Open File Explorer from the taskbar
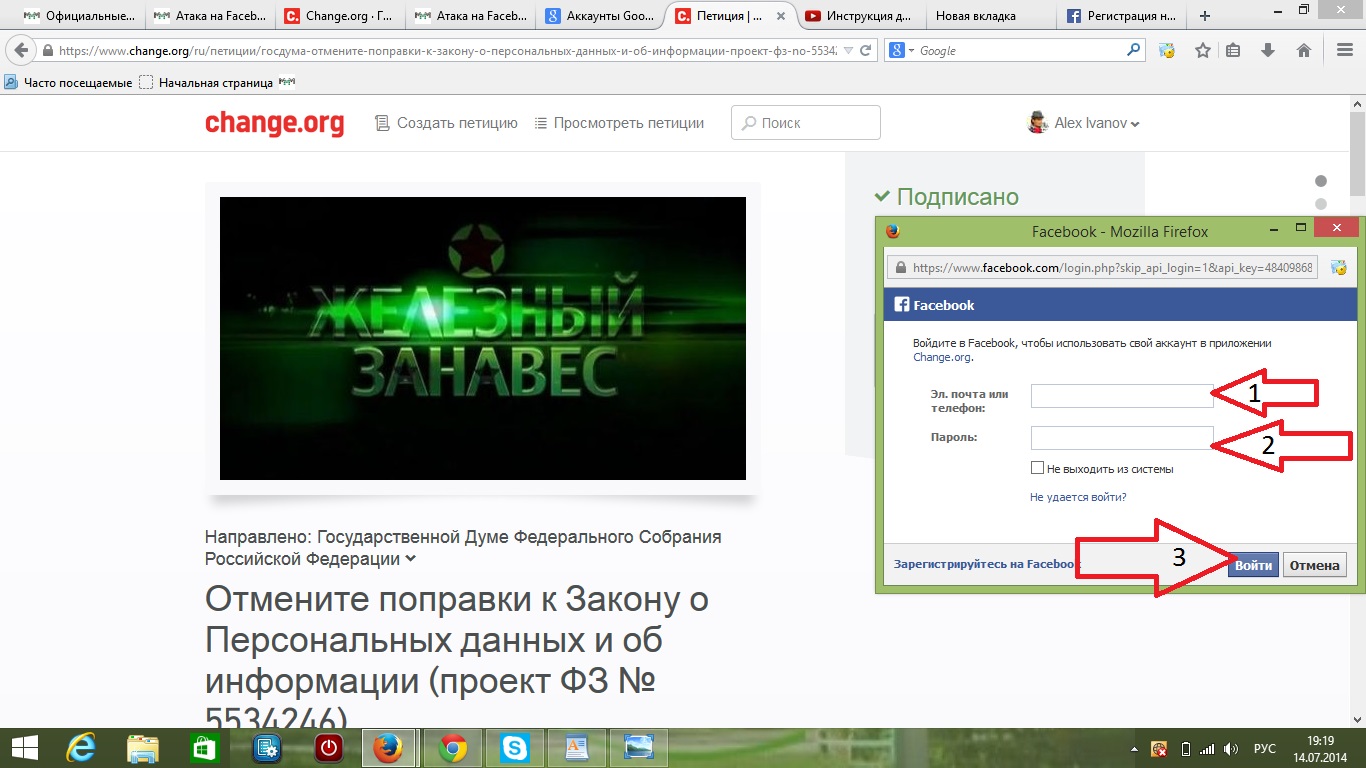The height and width of the screenshot is (768, 1366). [142, 748]
